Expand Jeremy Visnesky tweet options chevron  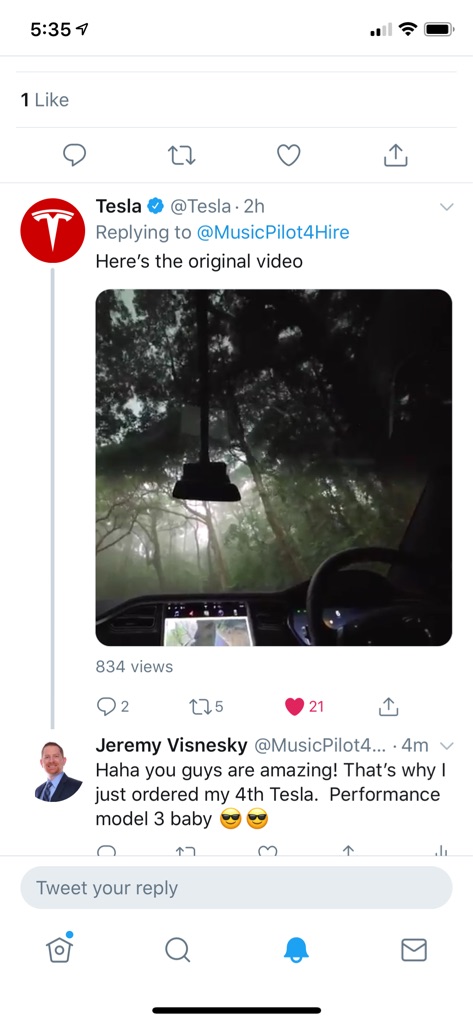(447, 745)
